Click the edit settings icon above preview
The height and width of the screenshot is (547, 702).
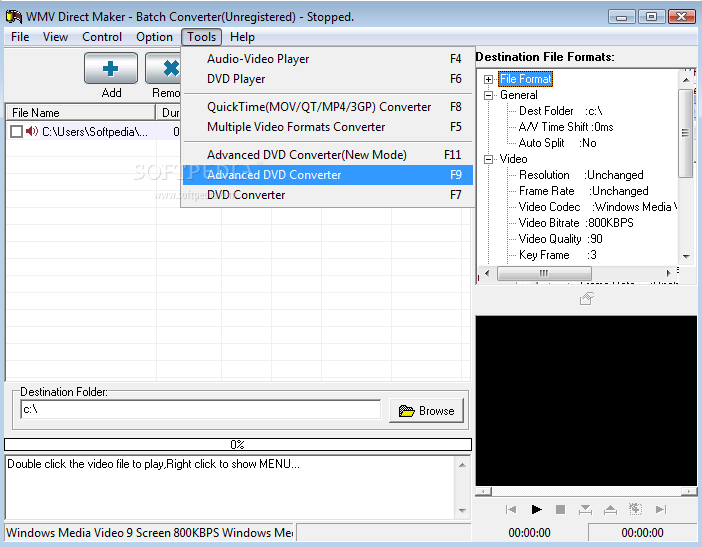(x=586, y=298)
